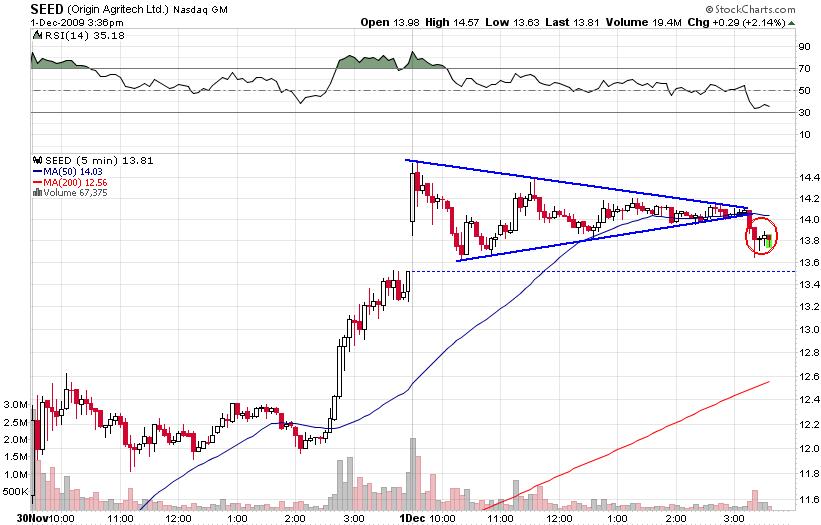
Task: Click the RSI 70 overbought level label
Action: (x=804, y=69)
